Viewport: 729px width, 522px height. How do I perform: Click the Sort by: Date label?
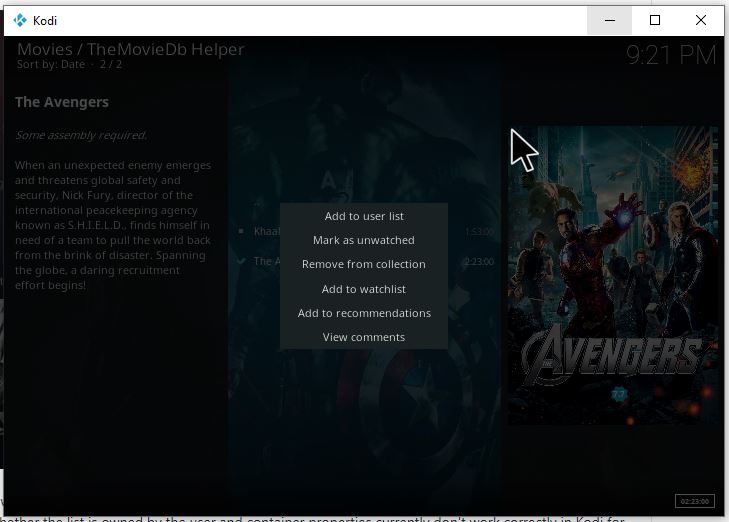click(51, 64)
